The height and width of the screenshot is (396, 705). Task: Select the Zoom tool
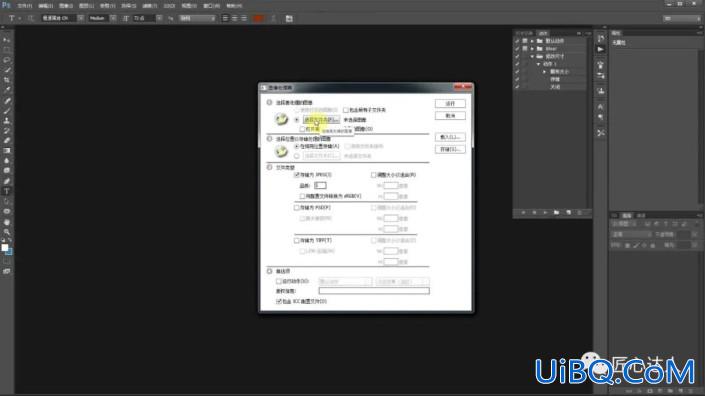[7, 232]
